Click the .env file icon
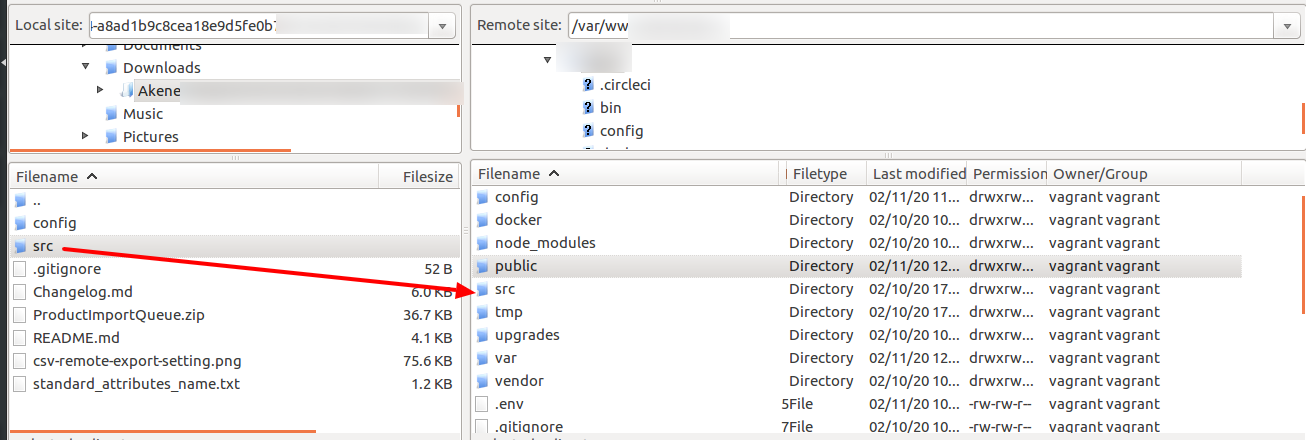1306x440 pixels. (482, 404)
